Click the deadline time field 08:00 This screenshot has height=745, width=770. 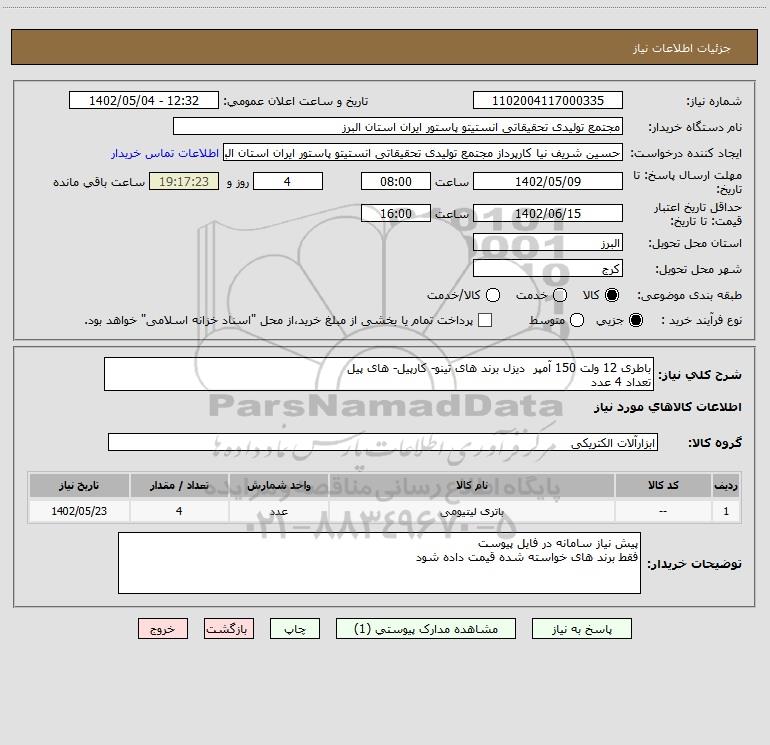point(396,181)
